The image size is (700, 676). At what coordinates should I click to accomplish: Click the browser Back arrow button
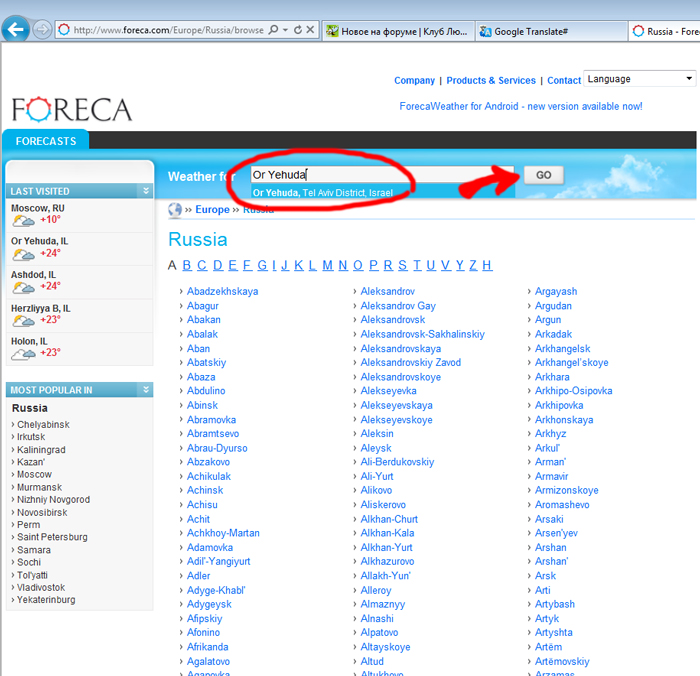point(15,29)
